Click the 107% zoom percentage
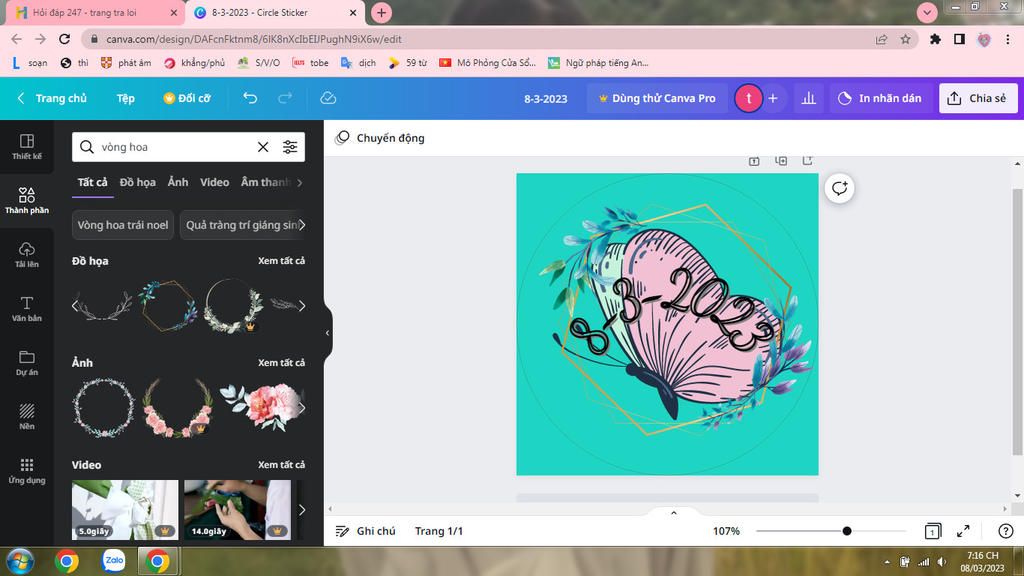Screen dimensions: 1024x576 (x=726, y=531)
